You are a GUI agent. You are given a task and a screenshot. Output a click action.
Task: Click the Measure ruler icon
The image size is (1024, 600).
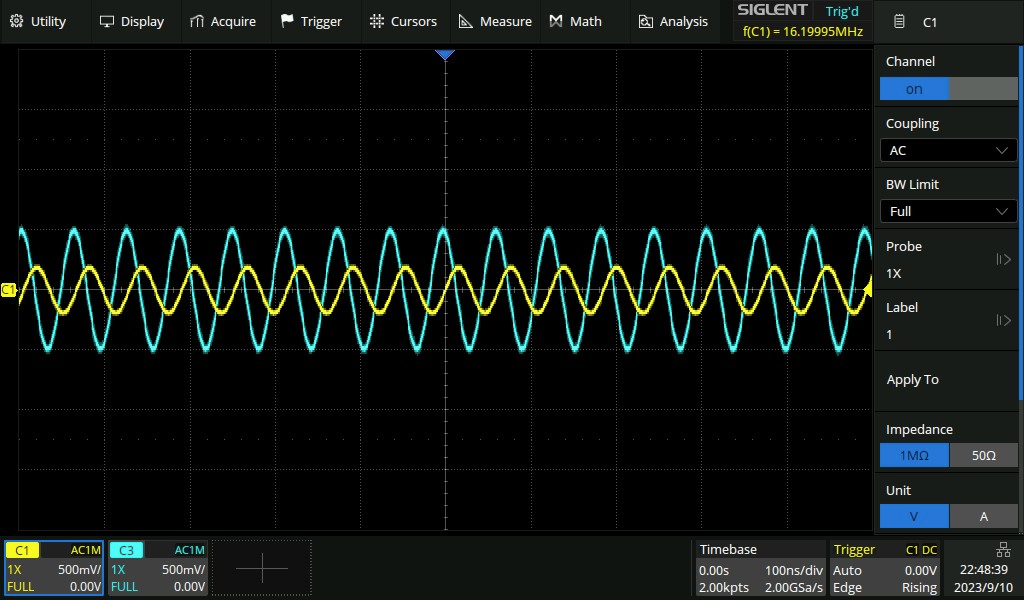[465, 21]
